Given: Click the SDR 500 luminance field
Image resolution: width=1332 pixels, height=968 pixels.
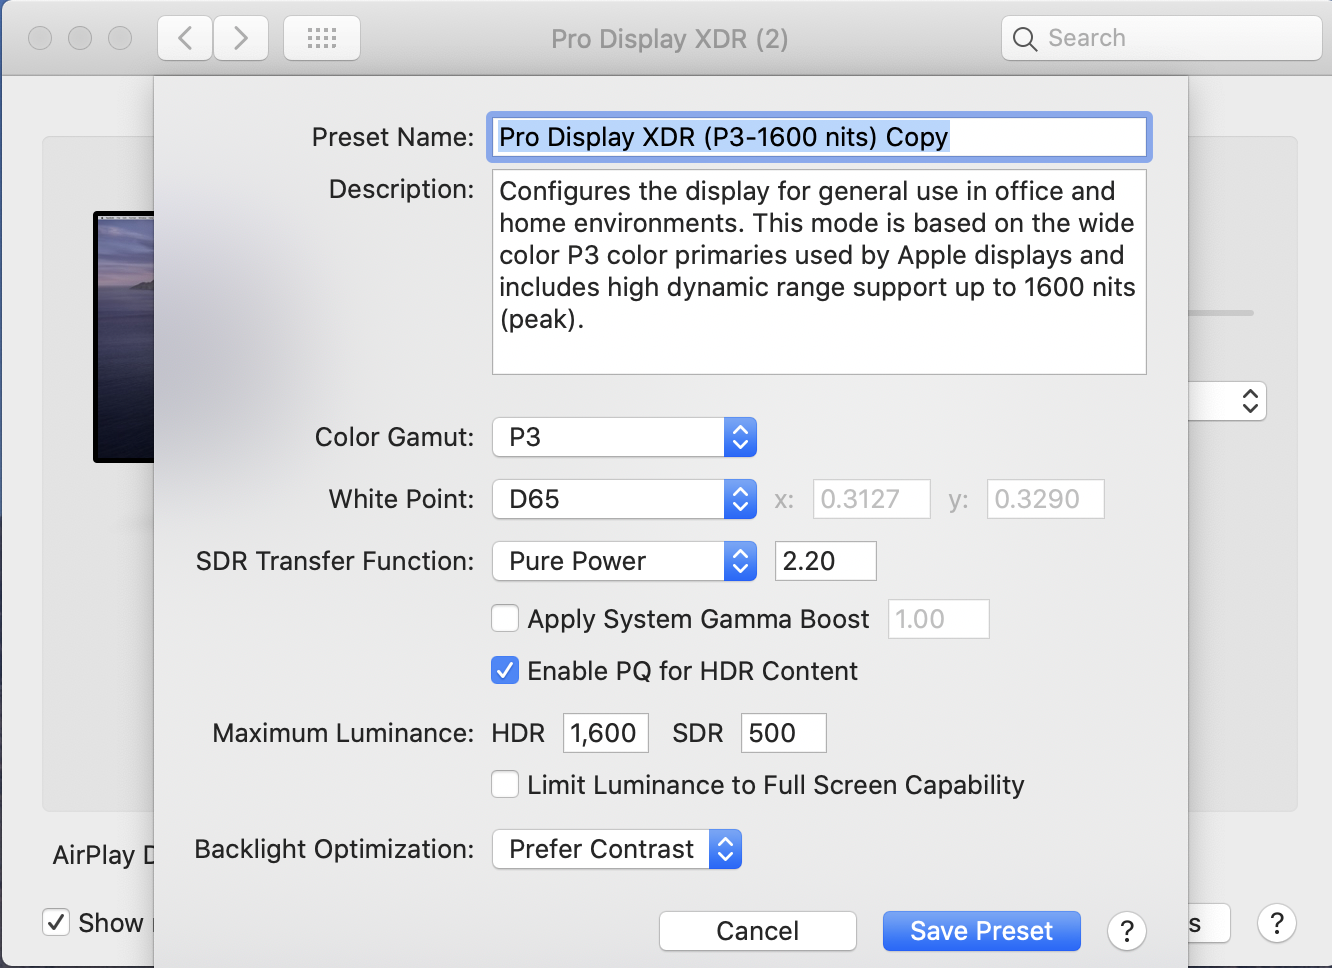Looking at the screenshot, I should pos(784,733).
